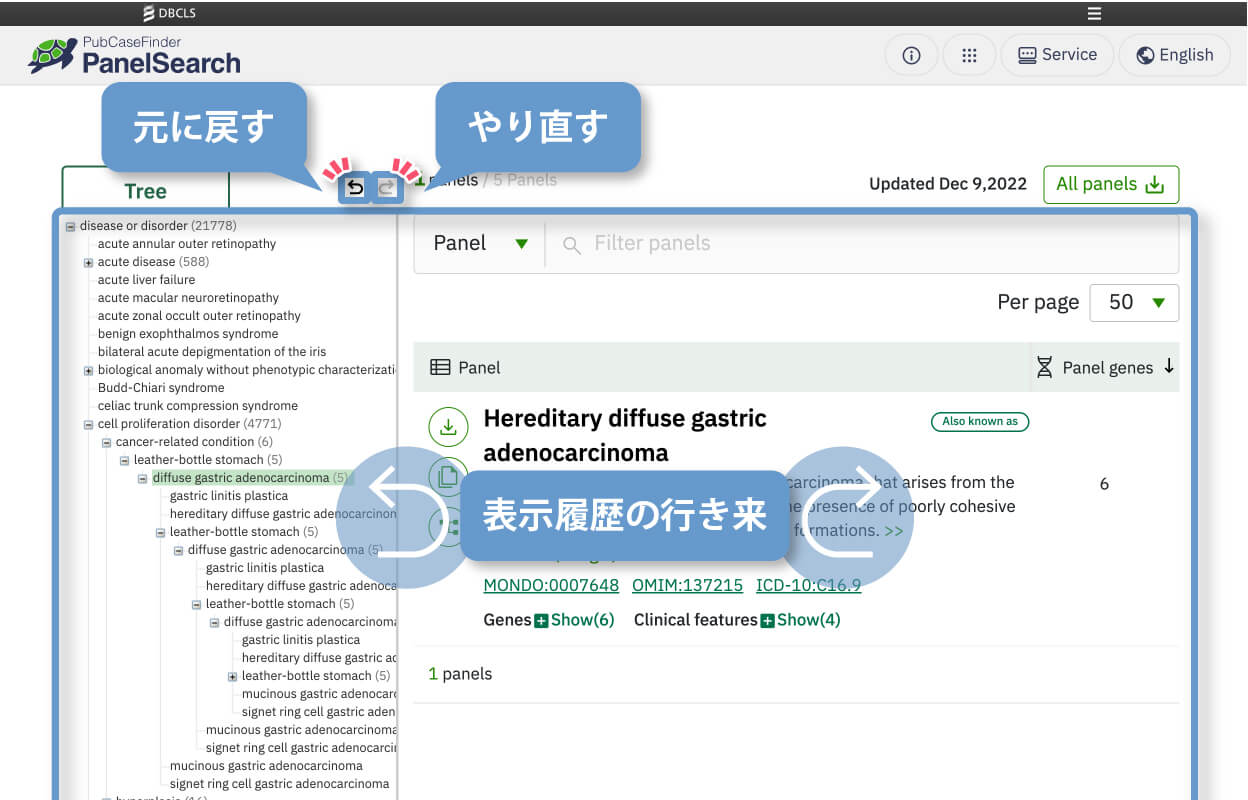Show the 4 Clinical features
Viewport: 1248px width, 800px height.
[800, 620]
